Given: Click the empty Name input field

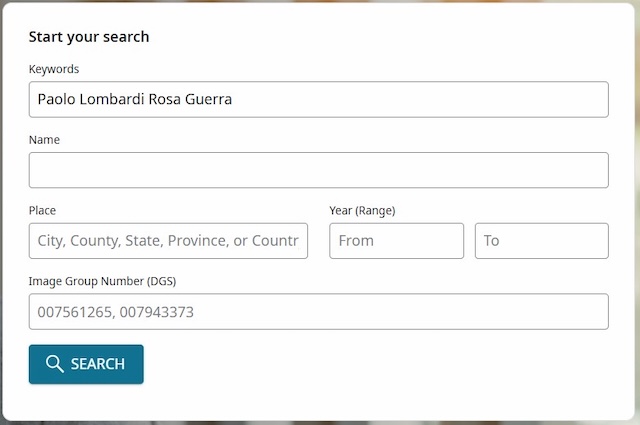Looking at the screenshot, I should (x=318, y=170).
